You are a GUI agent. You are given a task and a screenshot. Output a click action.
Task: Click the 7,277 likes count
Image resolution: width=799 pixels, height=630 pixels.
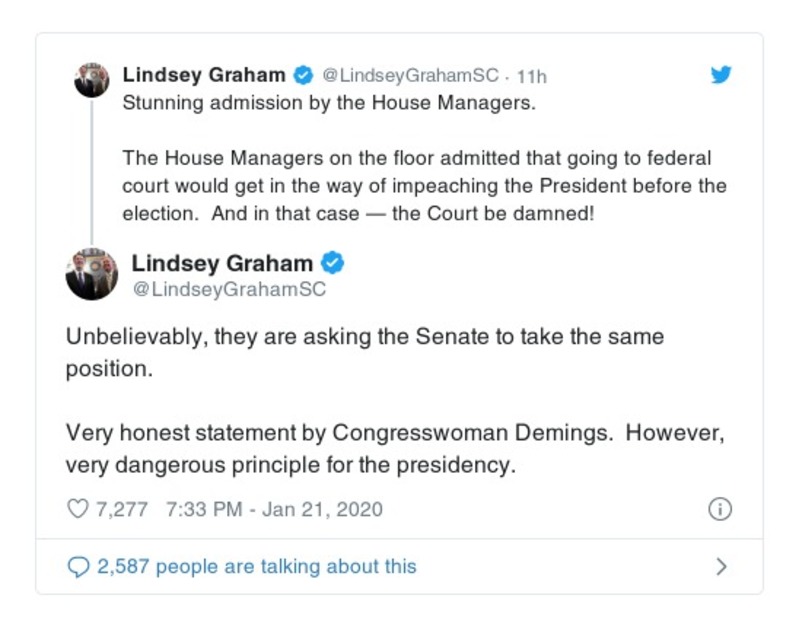point(121,509)
